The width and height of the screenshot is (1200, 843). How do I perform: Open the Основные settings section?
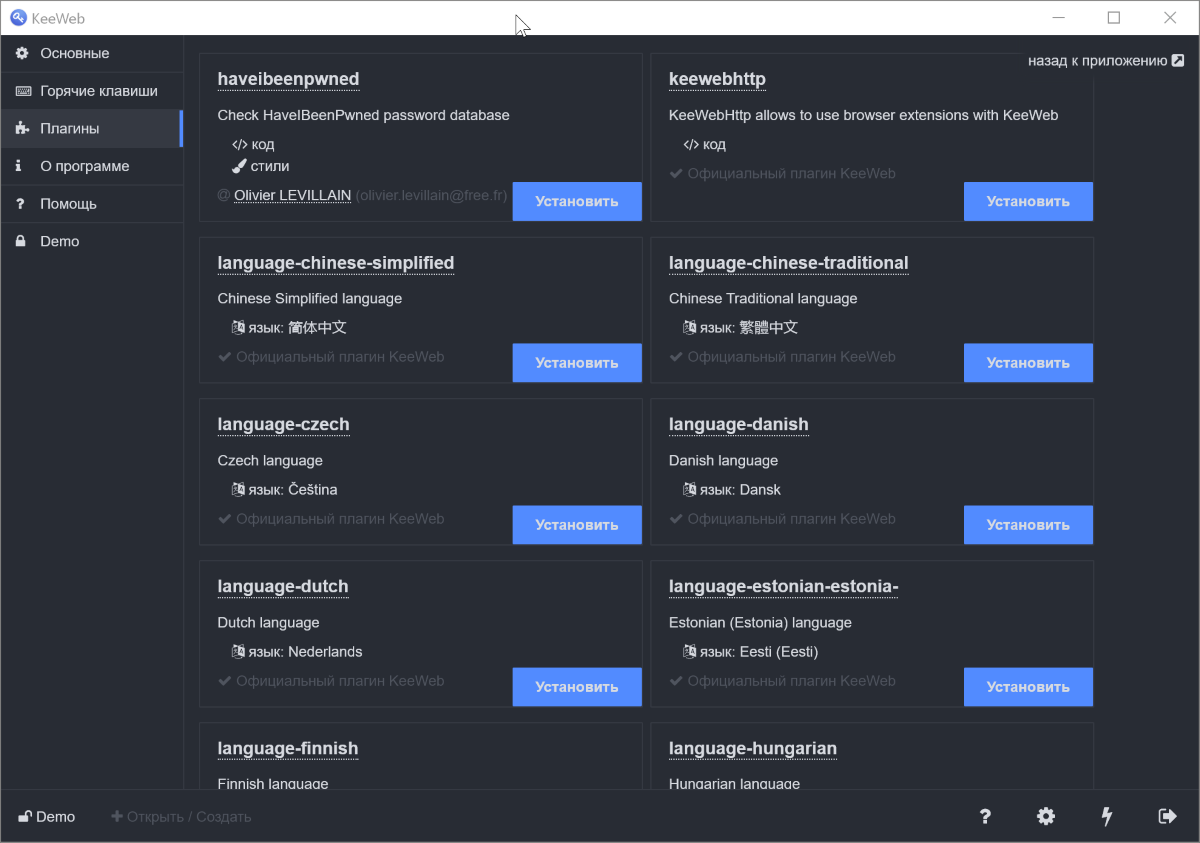pyautogui.click(x=91, y=53)
